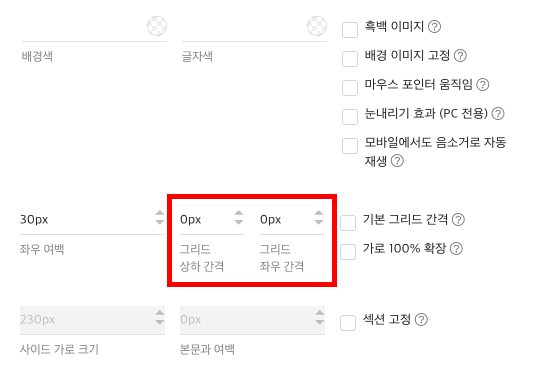540x380 pixels.
Task: Open help icon beside 가로 100% 확장
Action: (456, 248)
